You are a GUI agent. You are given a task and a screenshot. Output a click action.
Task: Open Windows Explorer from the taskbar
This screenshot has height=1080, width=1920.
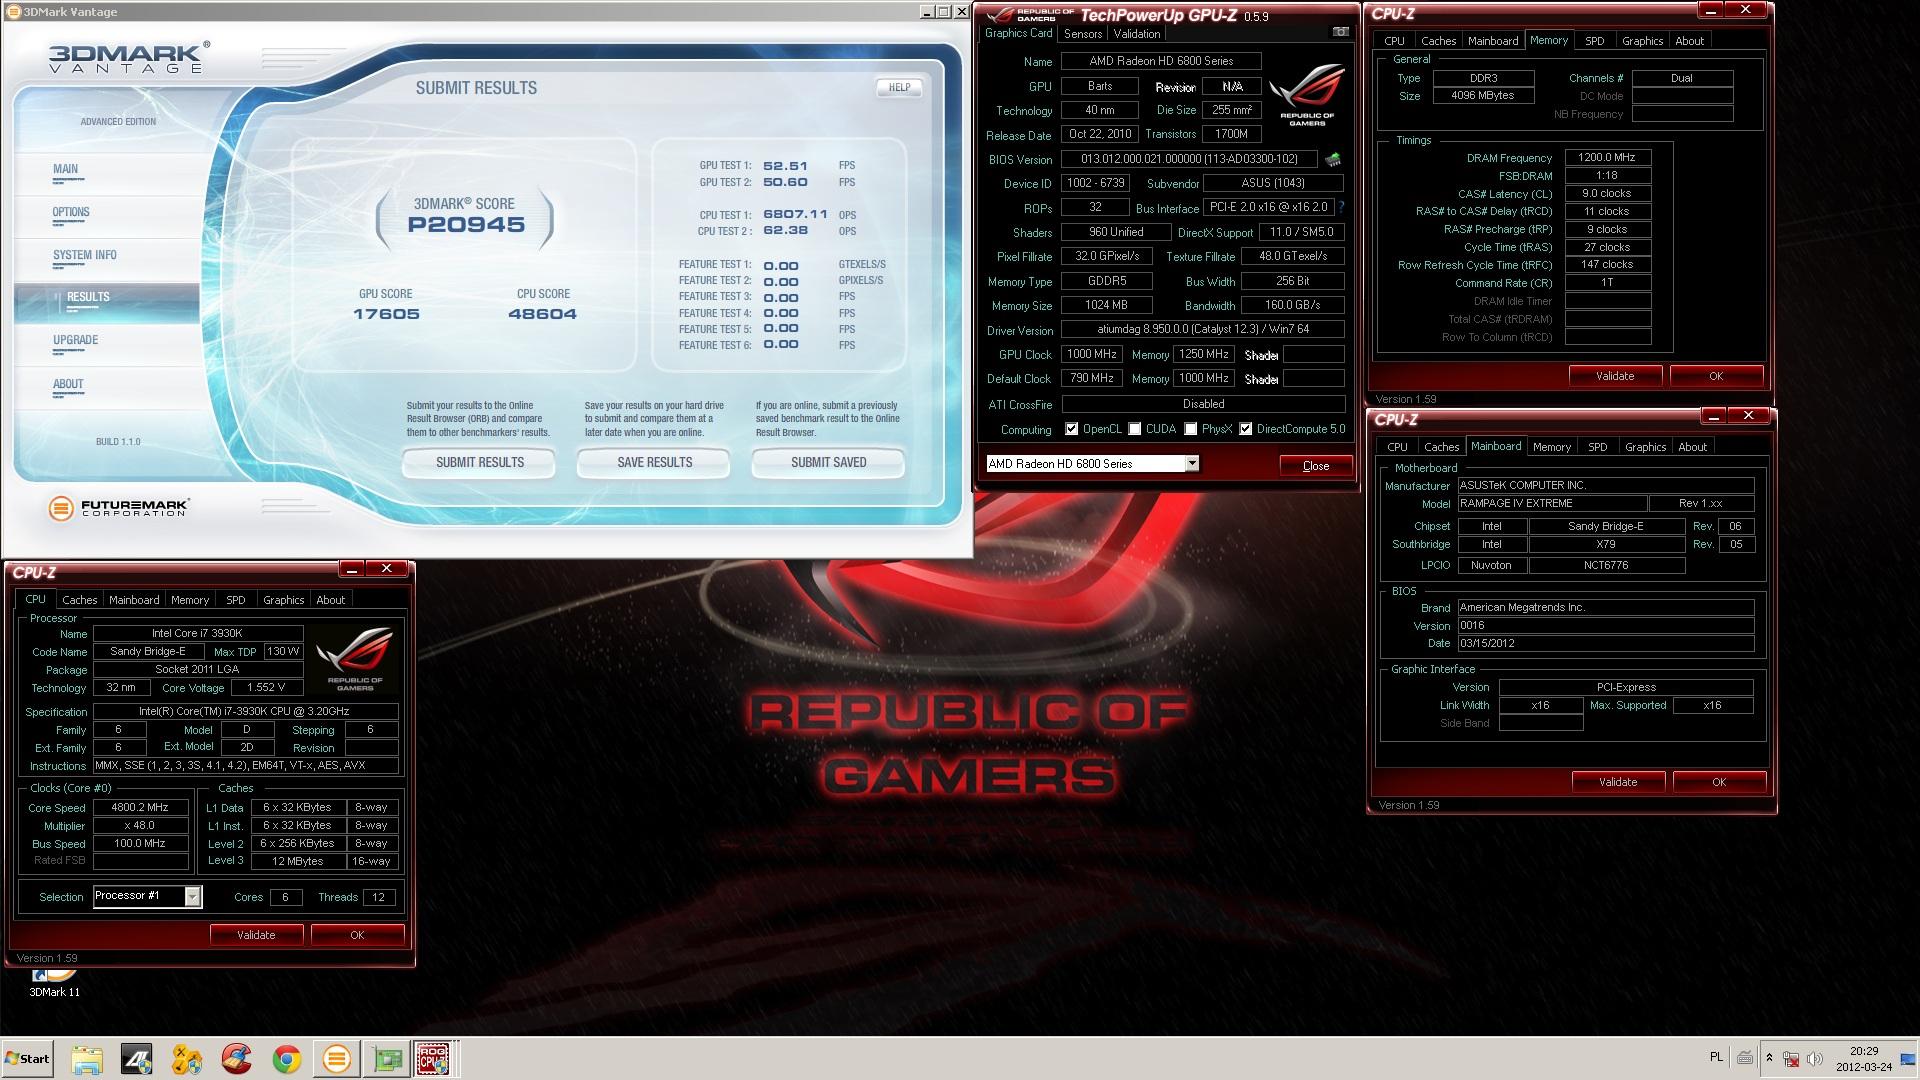(87, 1059)
